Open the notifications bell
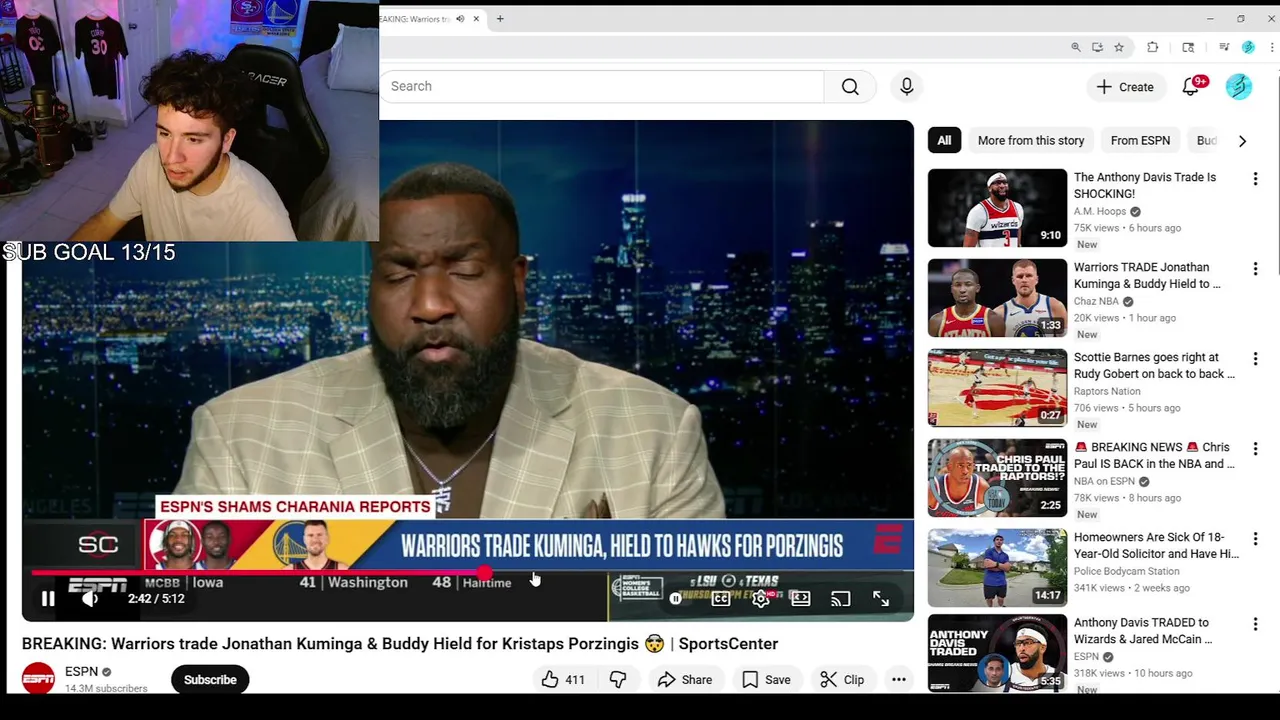The width and height of the screenshot is (1280, 720). (1191, 87)
